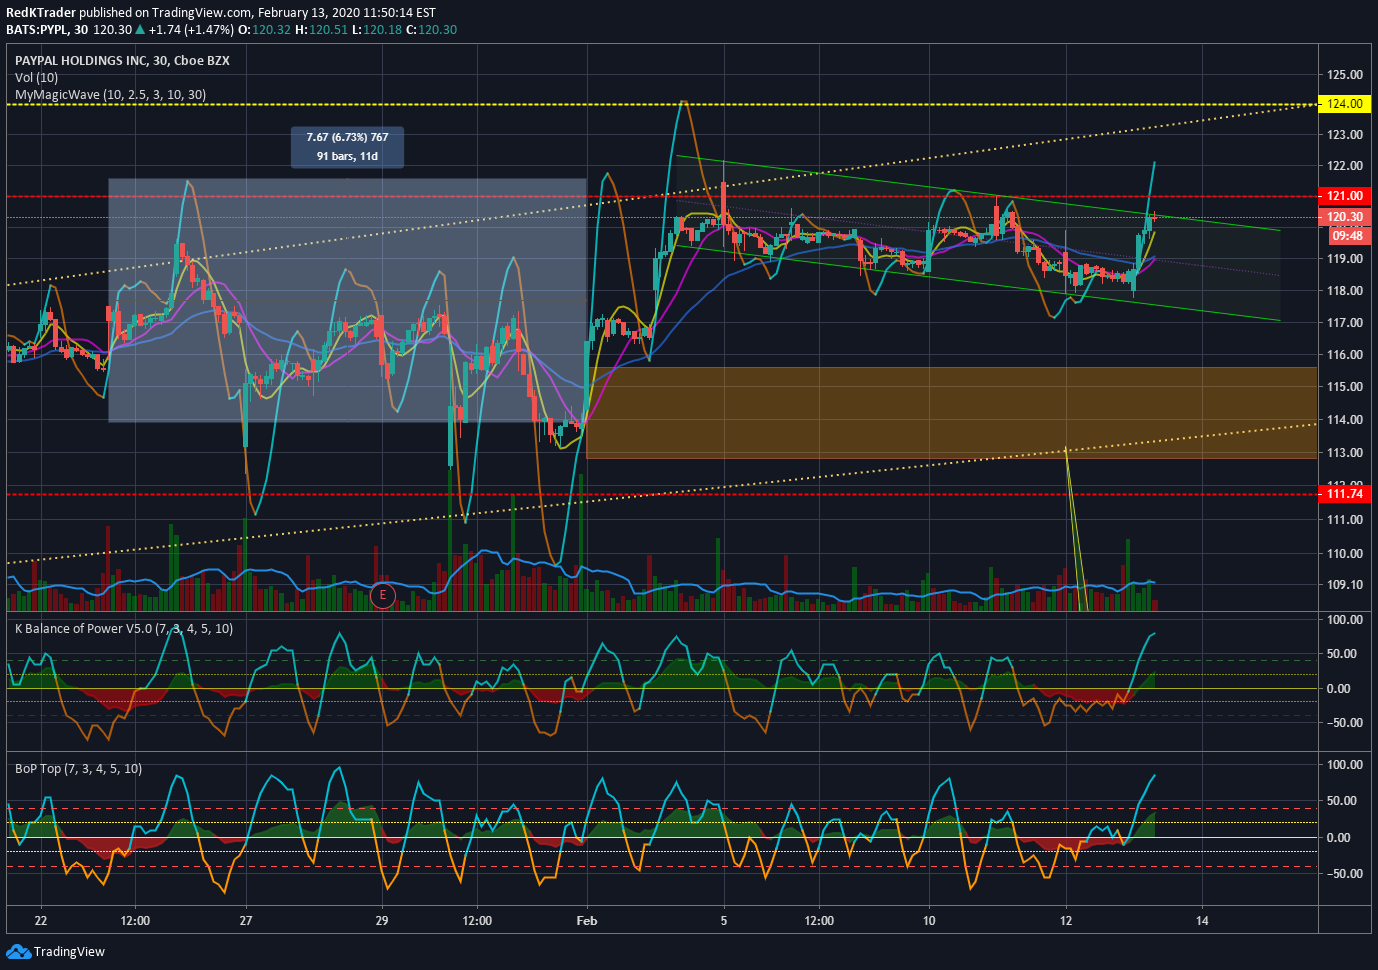1378x970 pixels.
Task: Click the TradingView logo at the bottom
Action: coord(56,951)
